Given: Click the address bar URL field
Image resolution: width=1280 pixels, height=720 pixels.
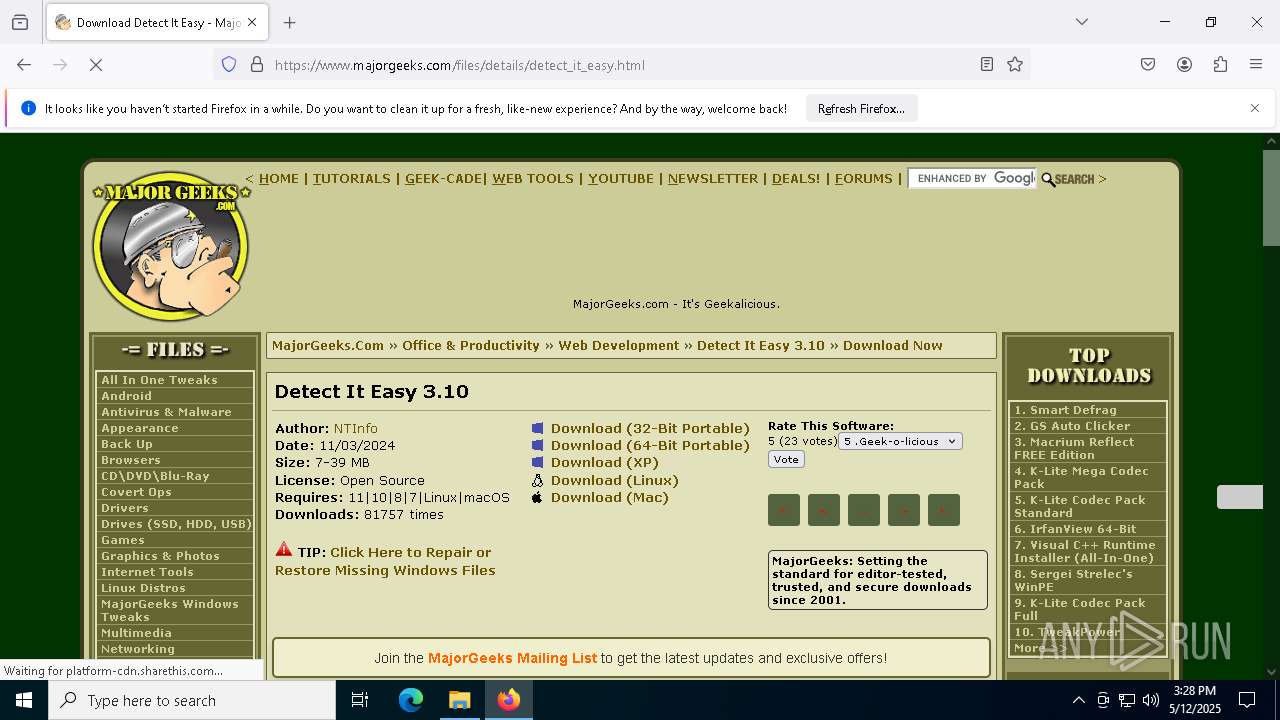Looking at the screenshot, I should point(620,65).
